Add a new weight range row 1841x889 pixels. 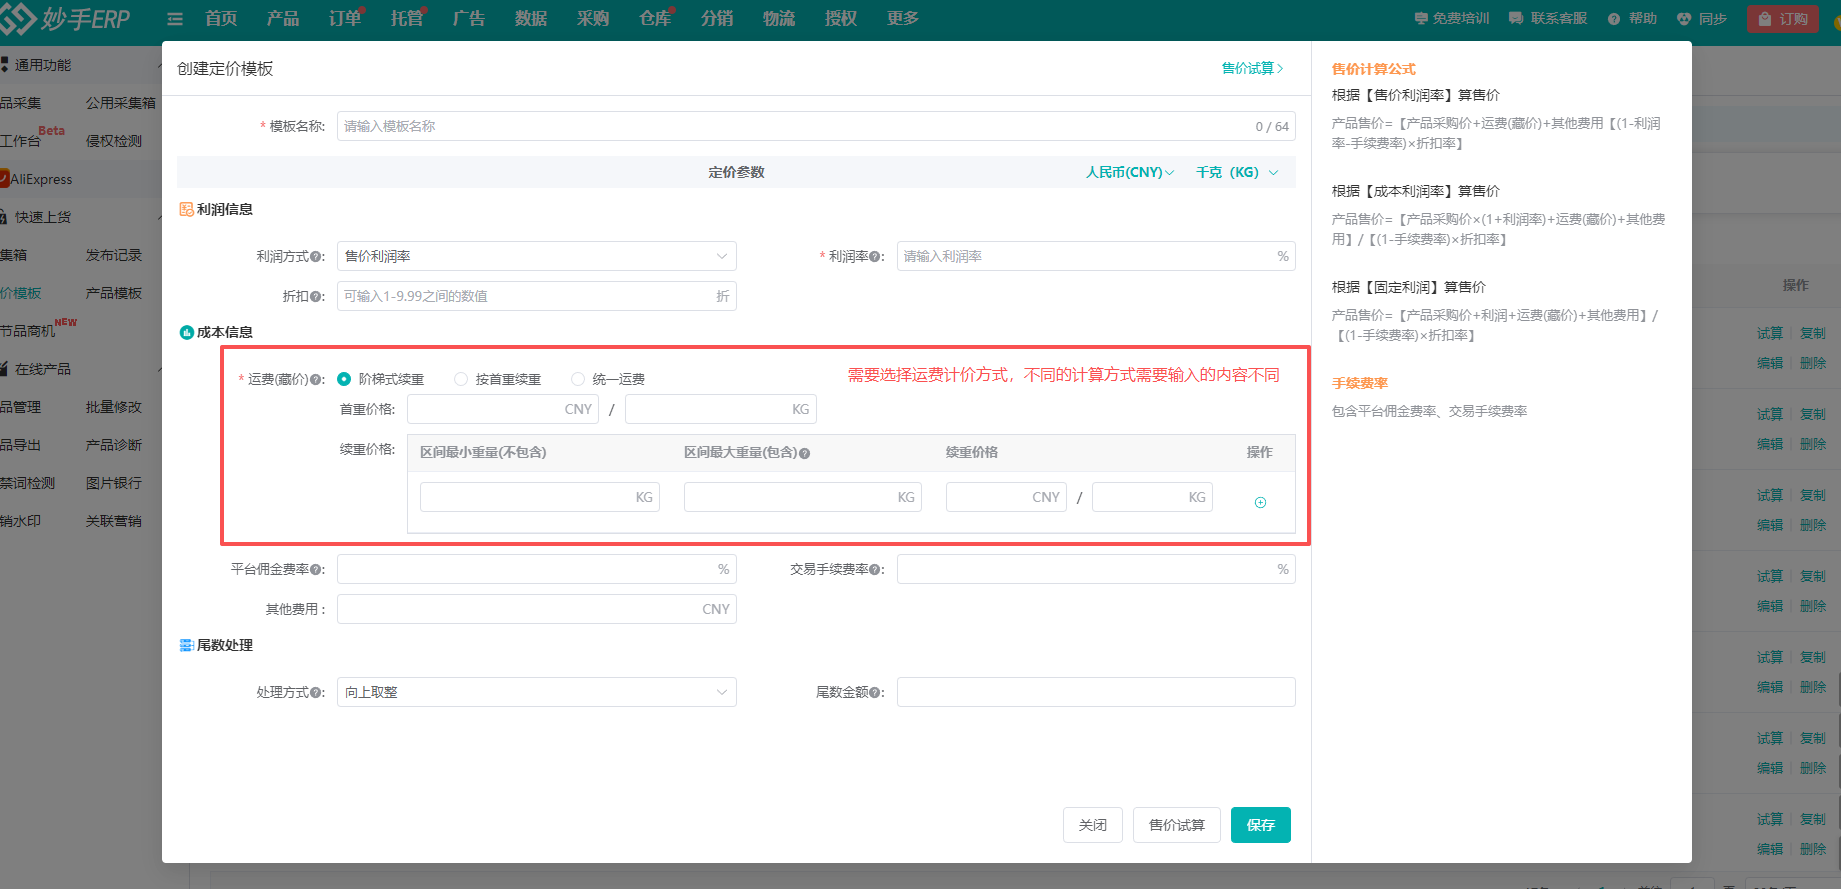(1260, 502)
